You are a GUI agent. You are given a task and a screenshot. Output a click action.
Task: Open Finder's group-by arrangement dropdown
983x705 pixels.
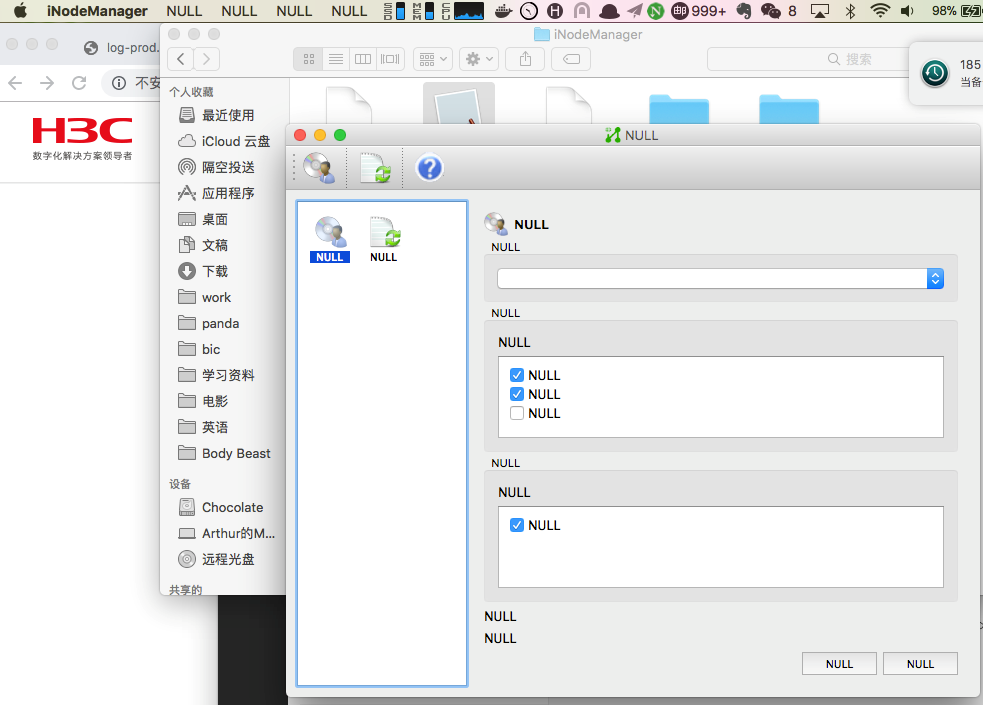pos(433,59)
